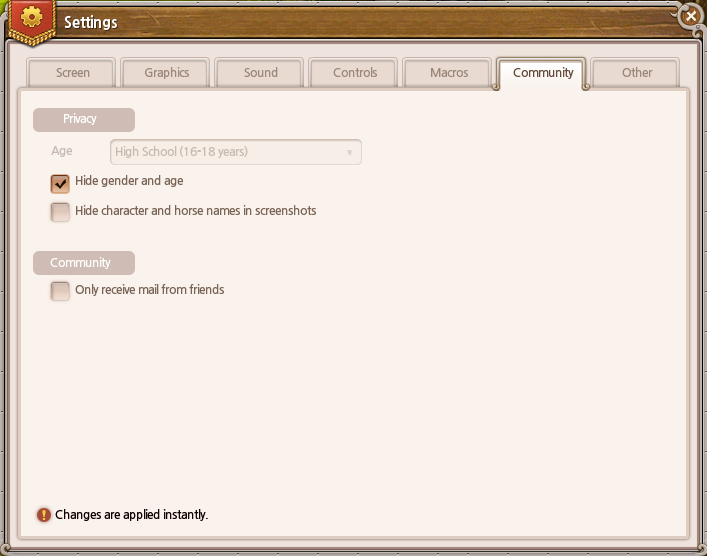This screenshot has width=707, height=556.
Task: Select the Sound tab
Action: click(x=260, y=73)
